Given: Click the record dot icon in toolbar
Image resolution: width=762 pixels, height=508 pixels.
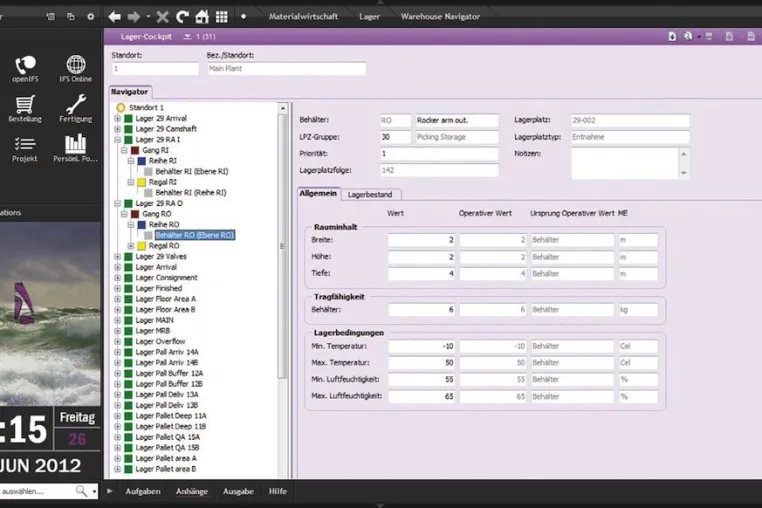Looking at the screenshot, I should click(243, 17).
